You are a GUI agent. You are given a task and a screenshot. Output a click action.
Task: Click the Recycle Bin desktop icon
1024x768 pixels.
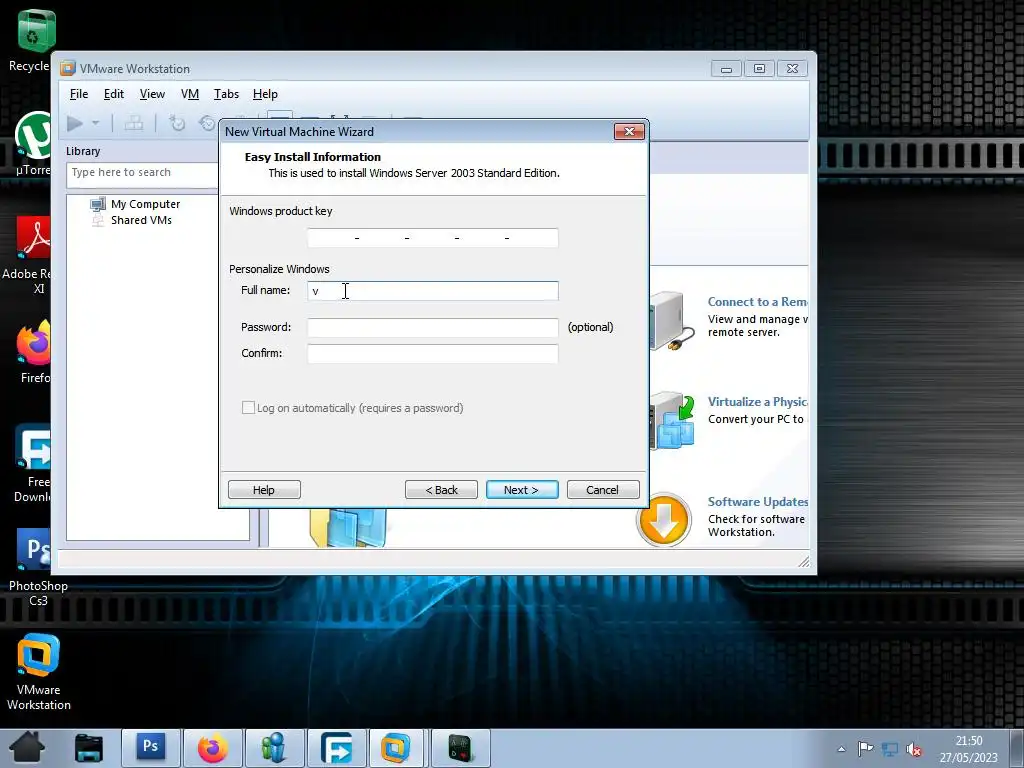pos(35,31)
